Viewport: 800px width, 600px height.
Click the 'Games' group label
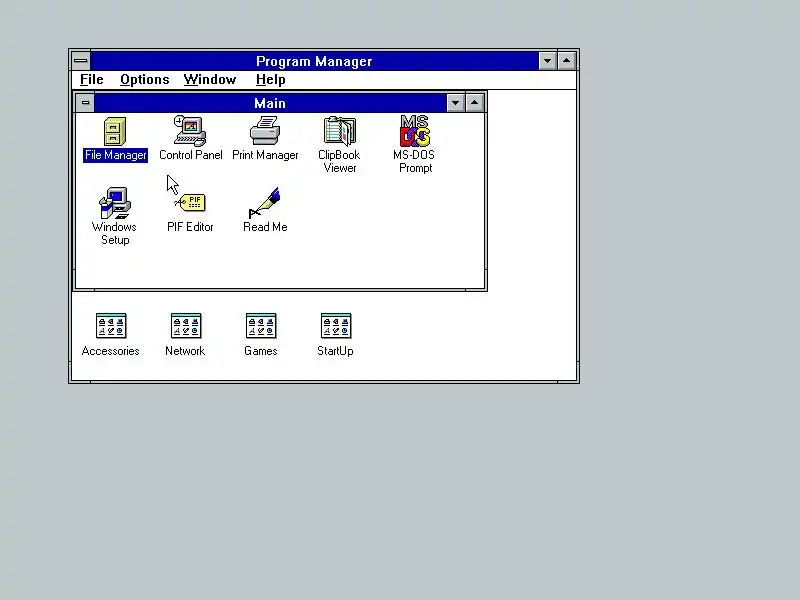[x=261, y=351]
